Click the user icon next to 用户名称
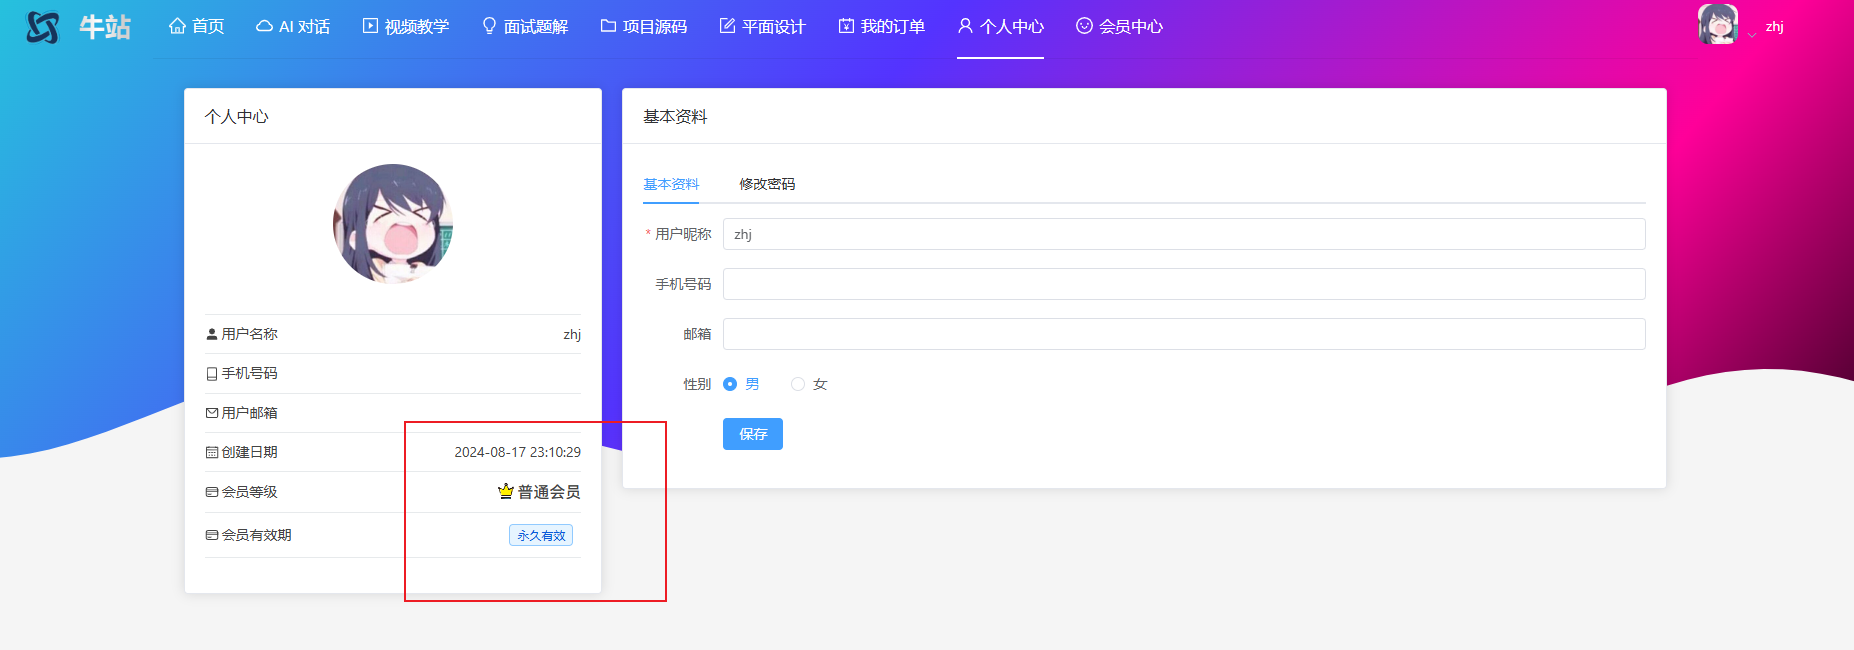This screenshot has width=1854, height=650. (x=212, y=334)
